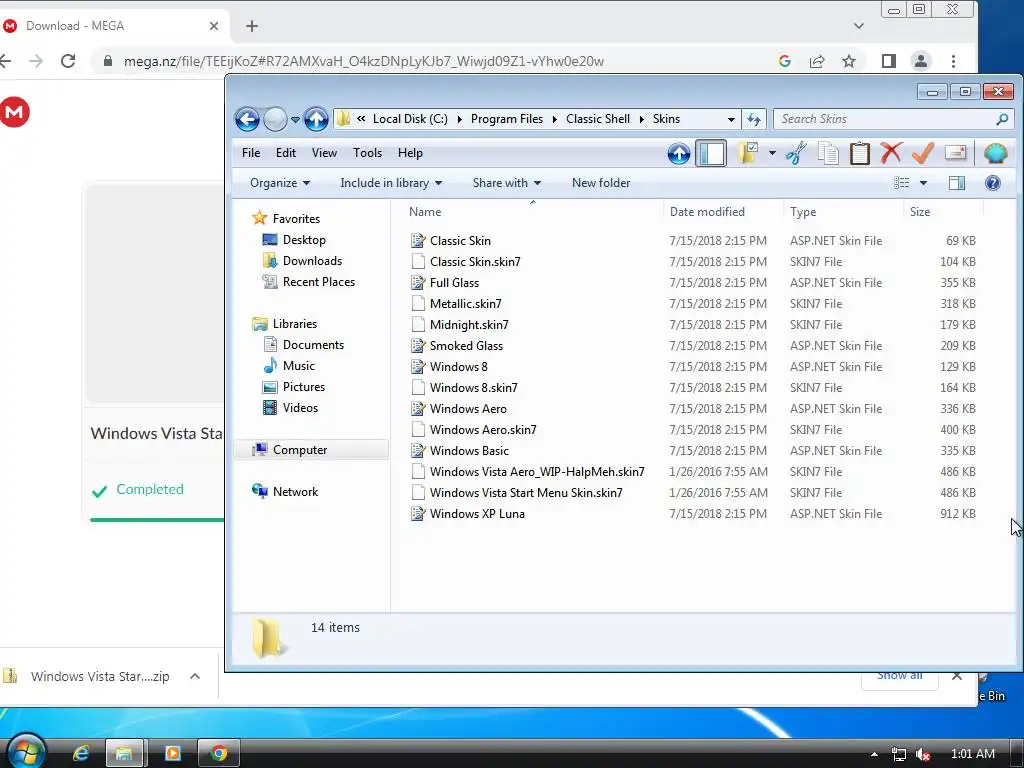Click the red MEGA logo on page
The height and width of the screenshot is (768, 1024).
14,112
